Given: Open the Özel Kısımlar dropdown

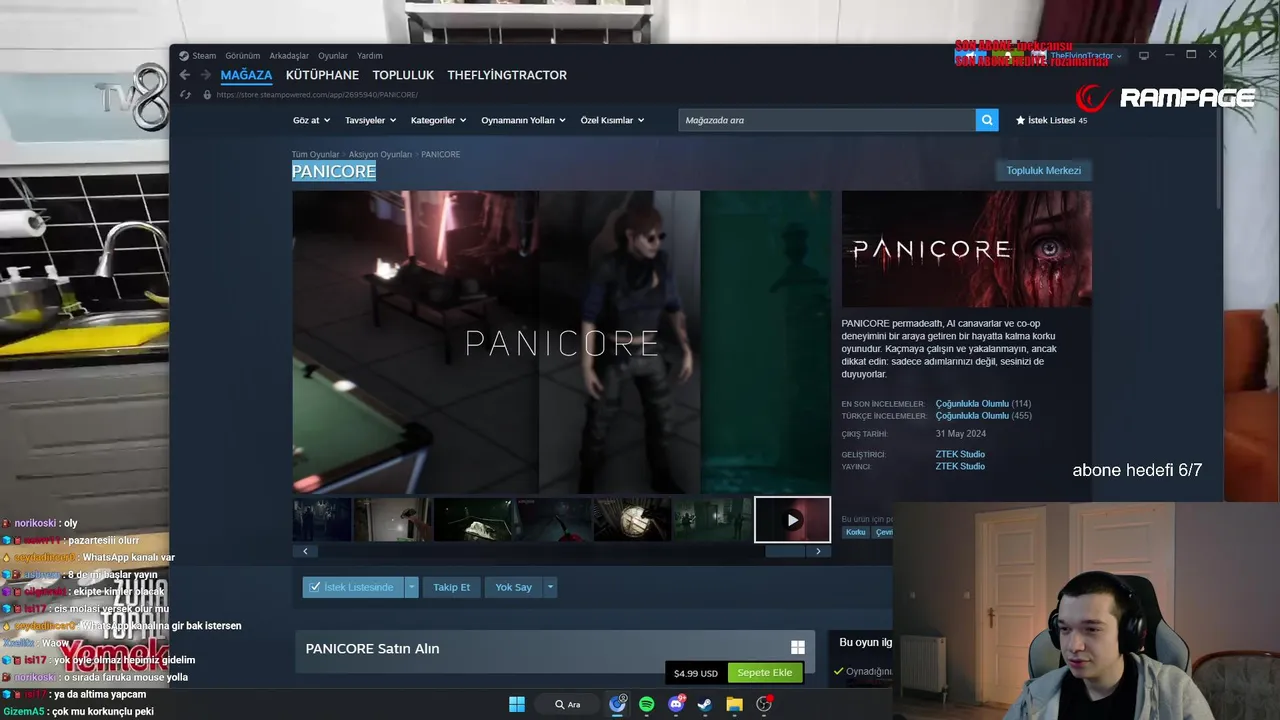Looking at the screenshot, I should (x=612, y=120).
